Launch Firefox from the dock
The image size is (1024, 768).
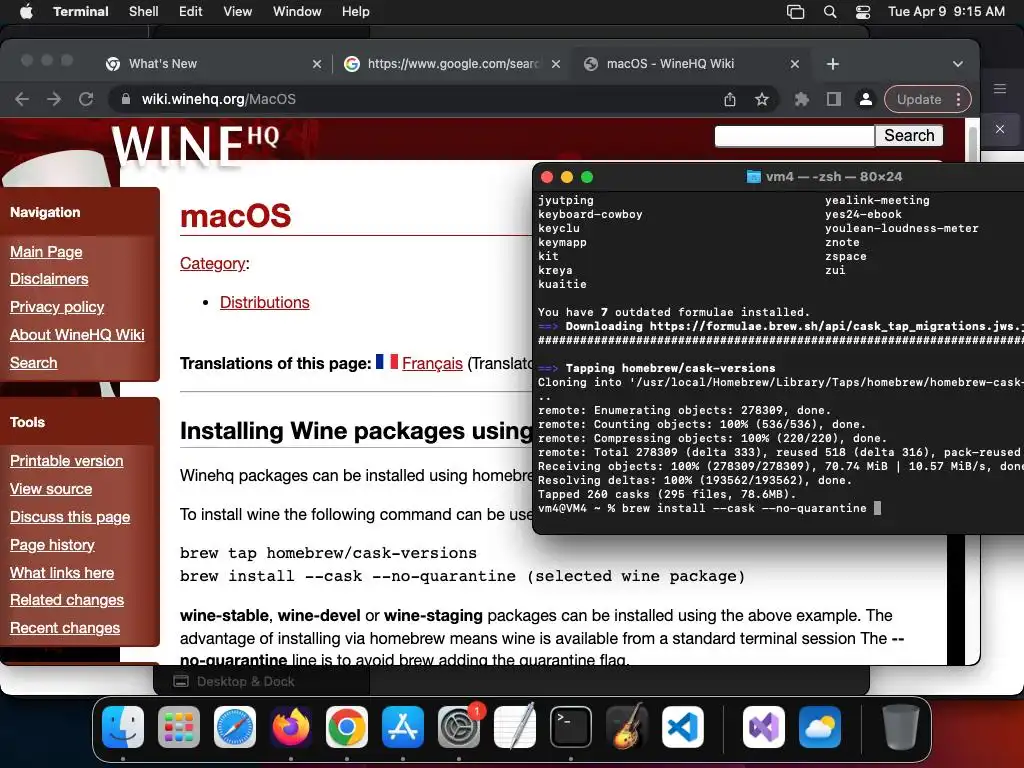click(291, 727)
